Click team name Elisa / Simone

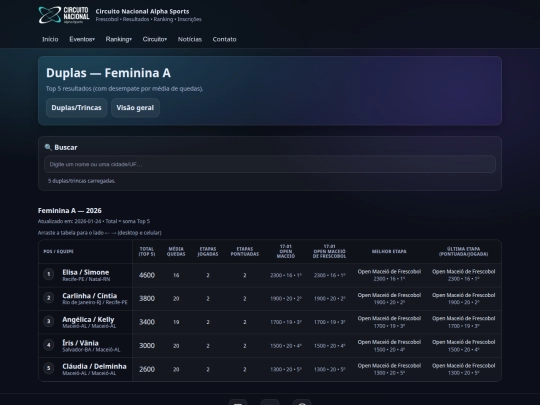[x=85, y=272]
